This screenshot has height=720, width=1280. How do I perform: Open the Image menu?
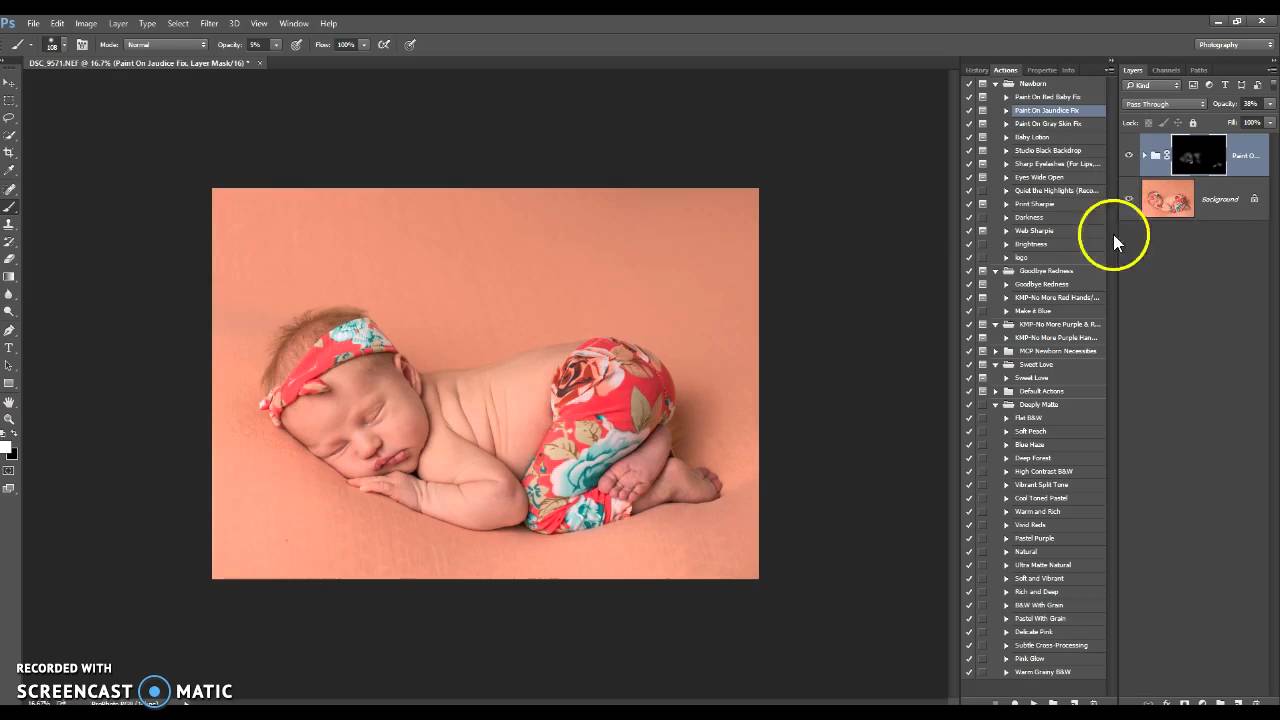[86, 23]
